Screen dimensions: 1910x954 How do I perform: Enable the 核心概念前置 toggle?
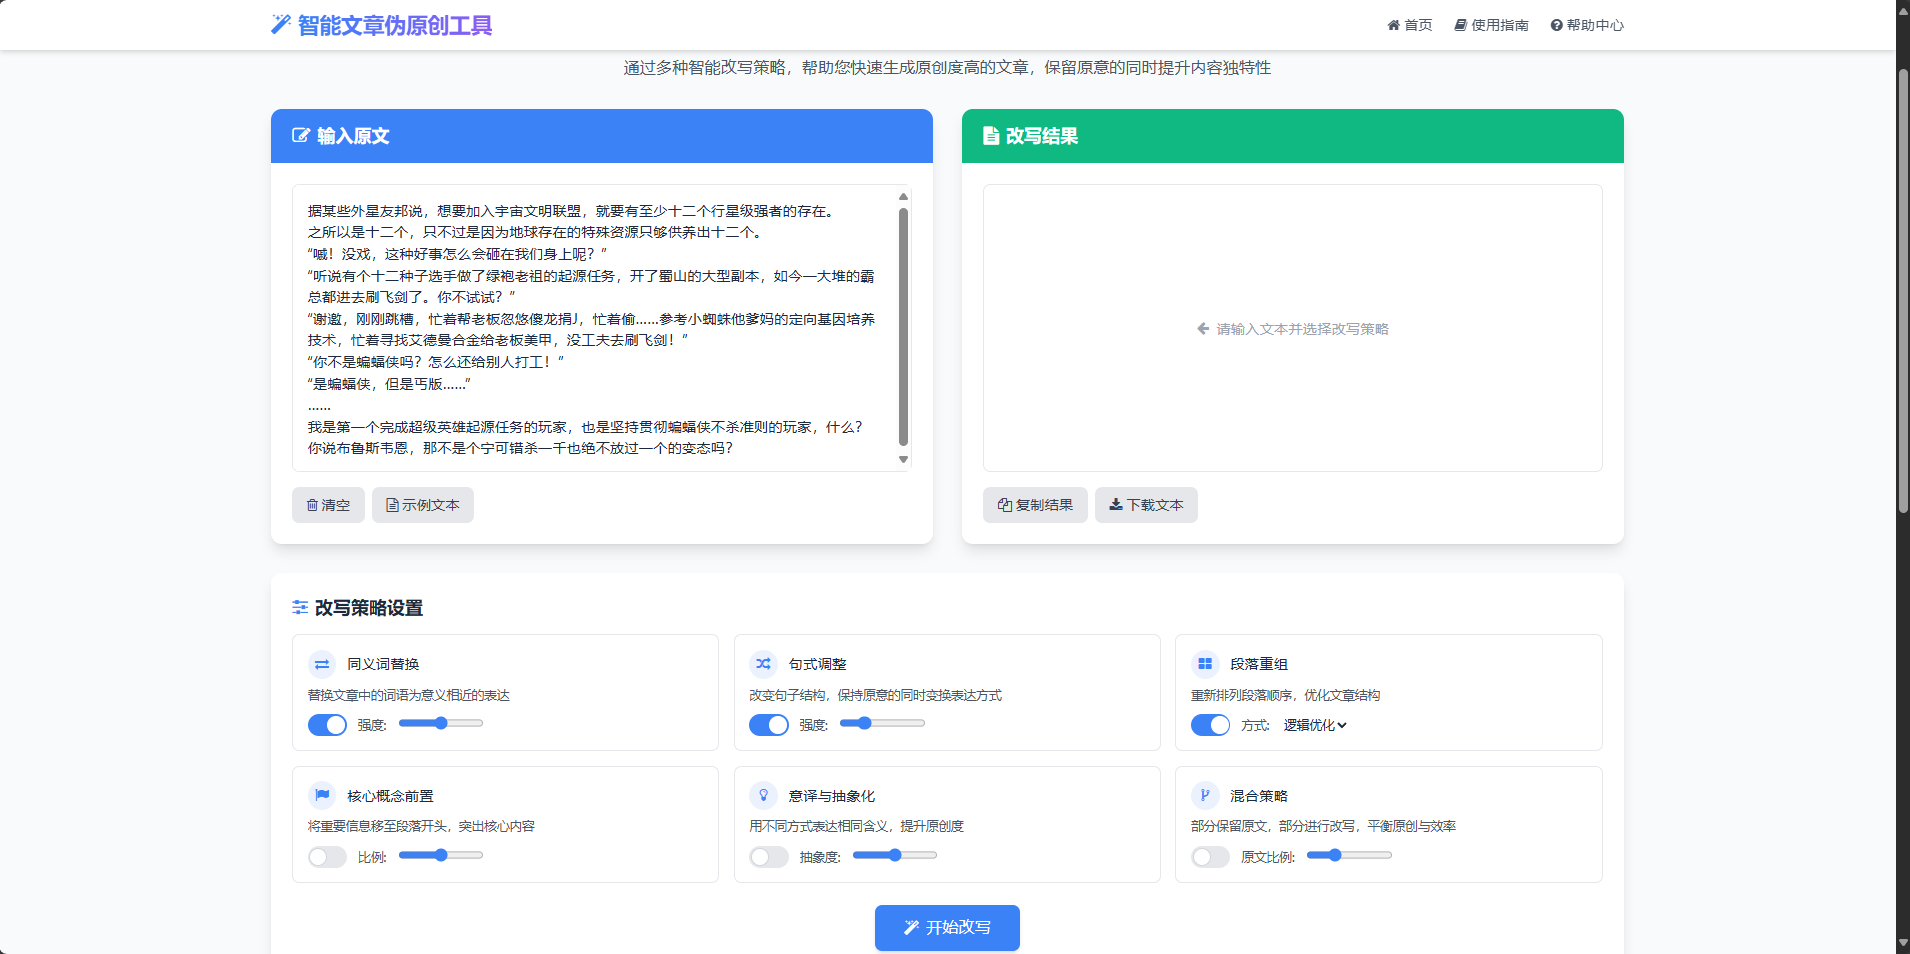pyautogui.click(x=327, y=857)
